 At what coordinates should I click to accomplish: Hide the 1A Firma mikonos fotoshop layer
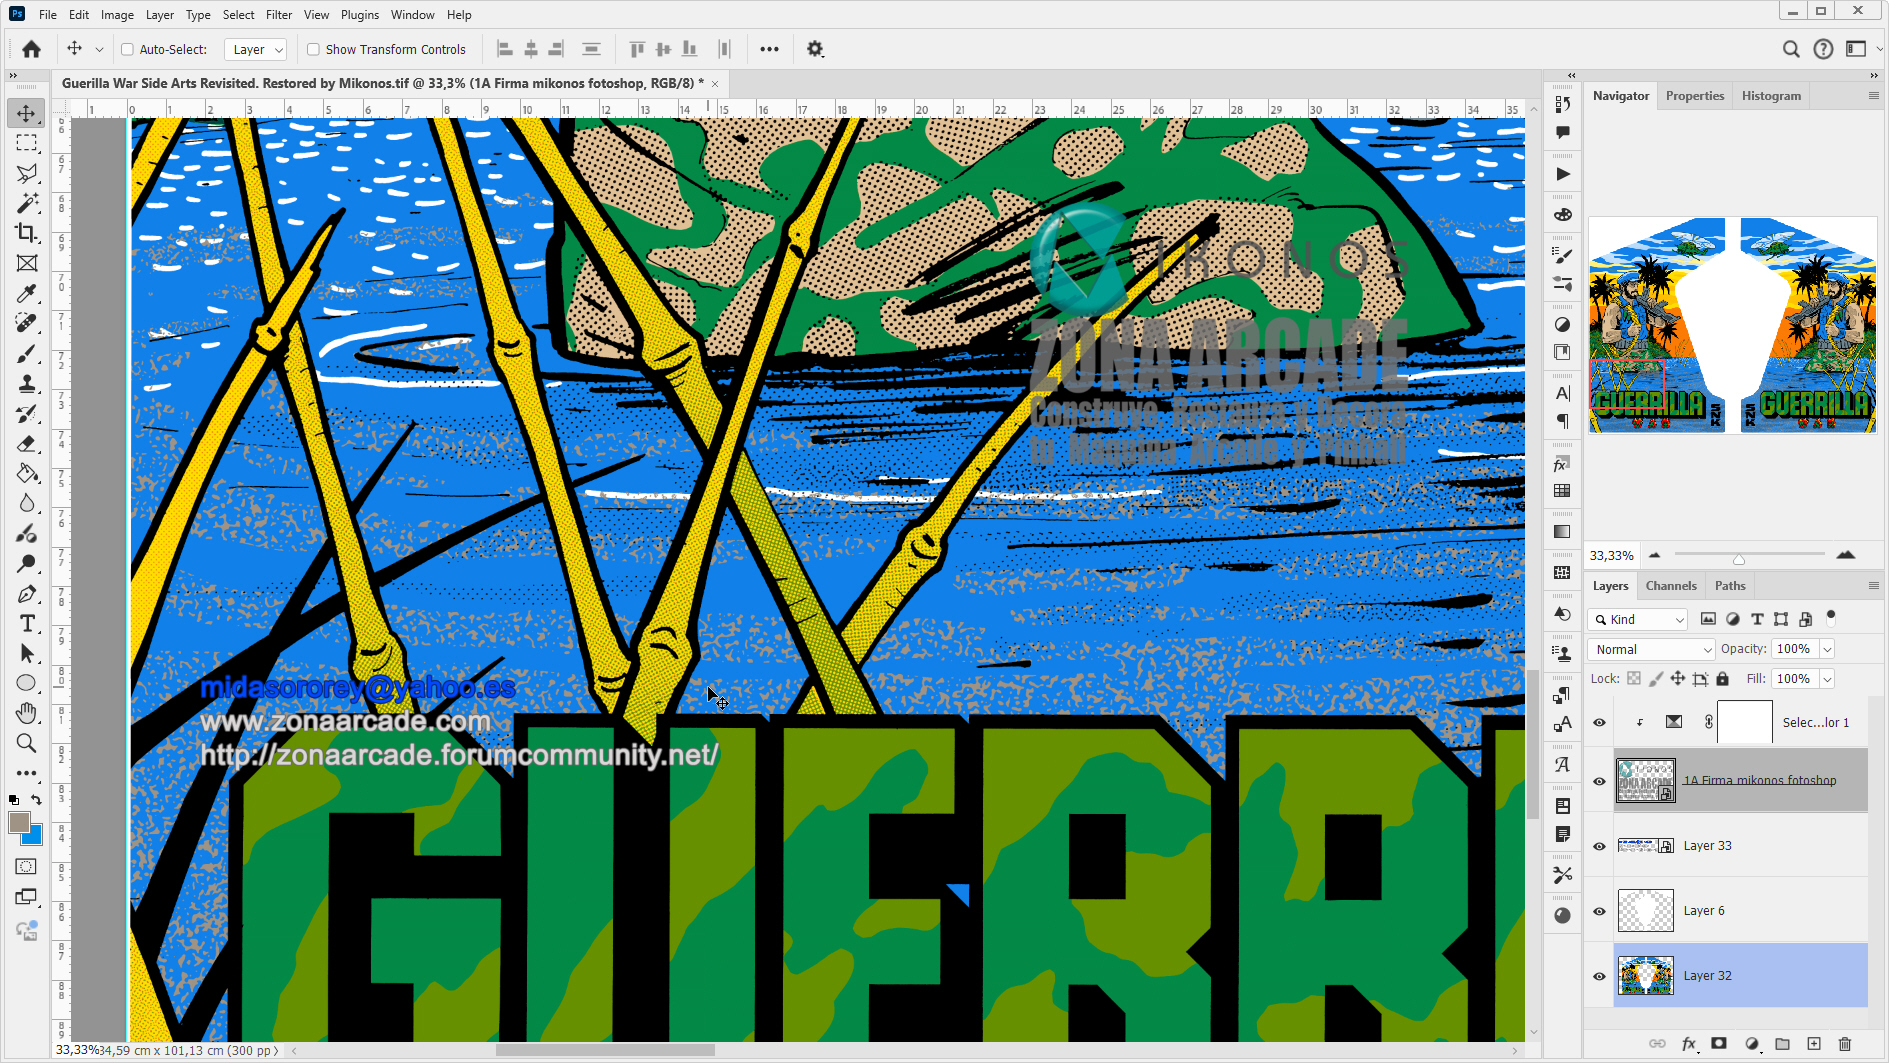coord(1599,781)
